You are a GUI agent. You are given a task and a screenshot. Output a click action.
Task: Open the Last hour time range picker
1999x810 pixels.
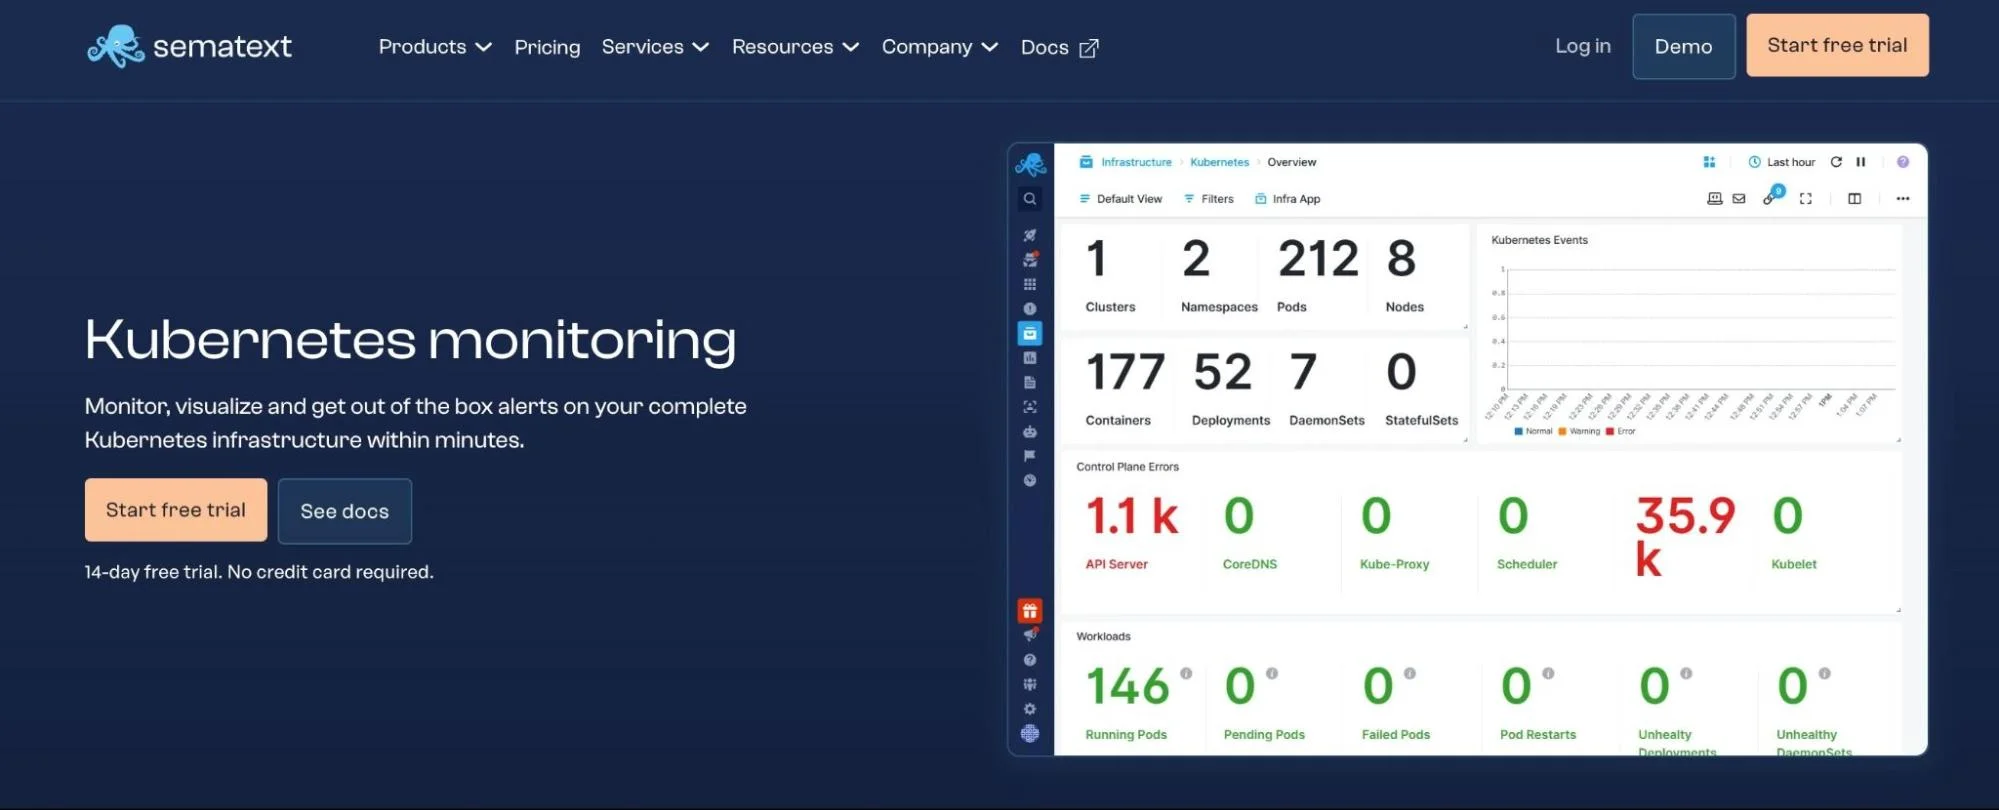1781,162
